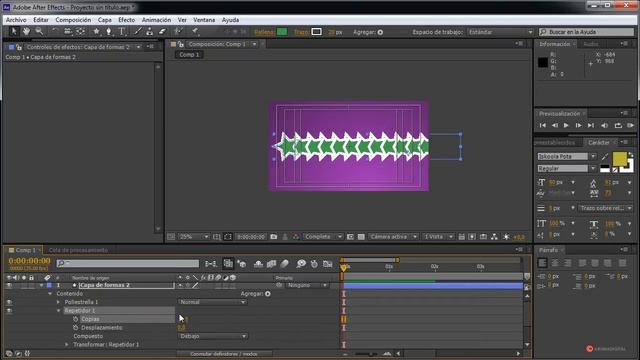Open the Completa resolution dropdown
Image resolution: width=640 pixels, height=360 pixels.
coord(323,237)
